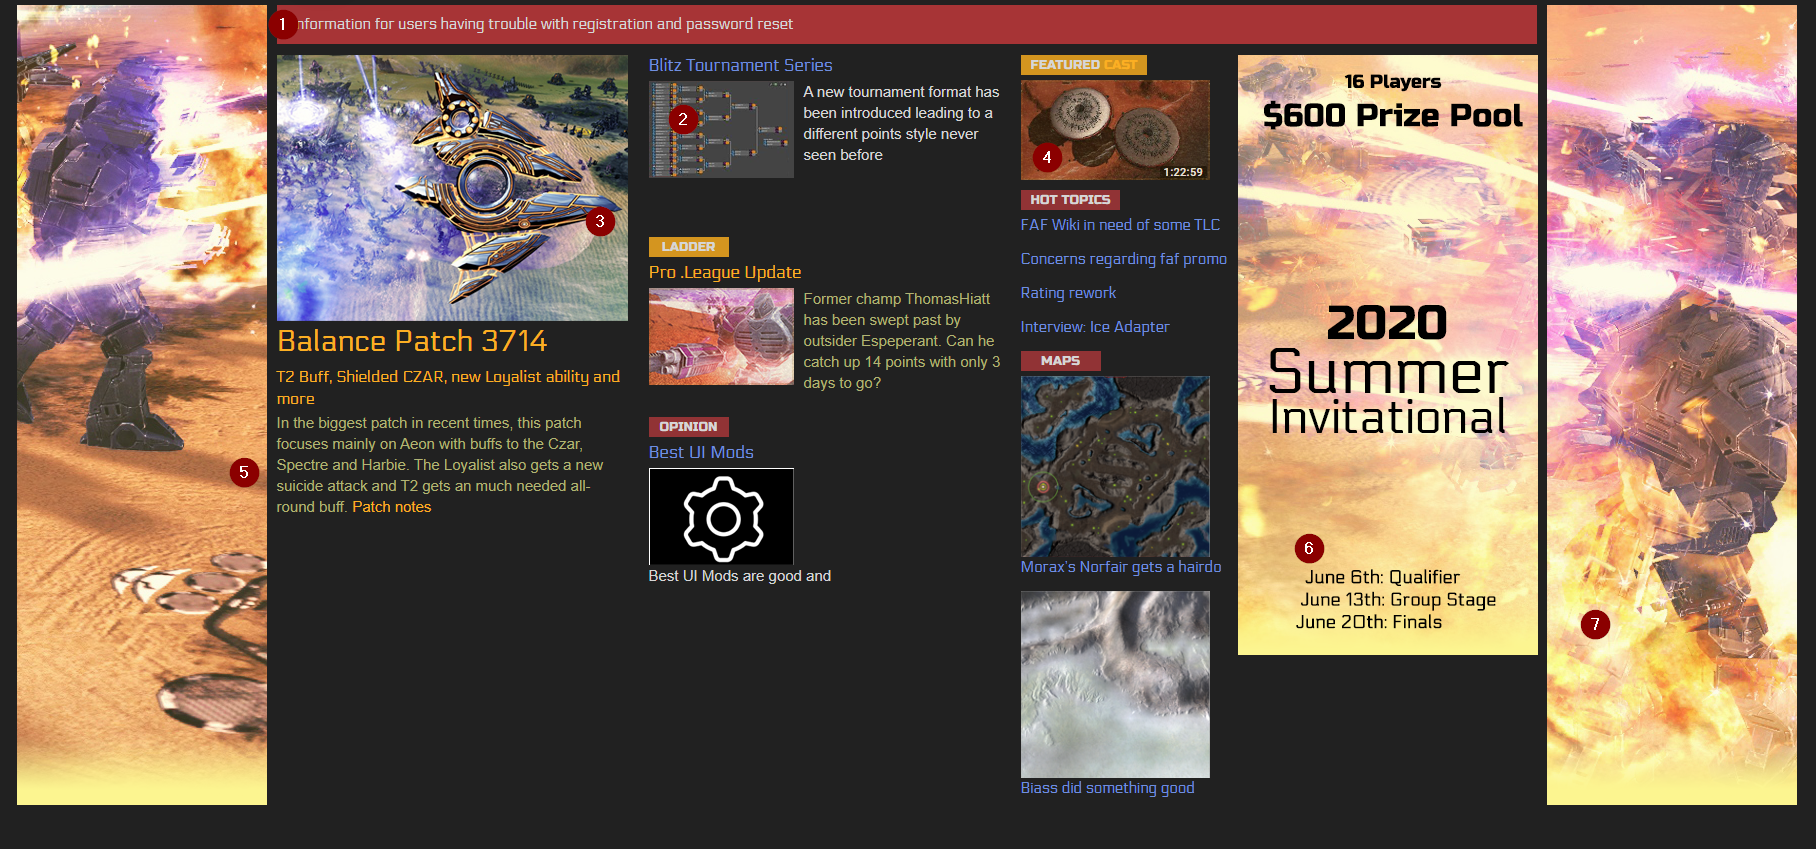This screenshot has height=849, width=1816.
Task: Select the OPINION category tag
Action: (x=688, y=427)
